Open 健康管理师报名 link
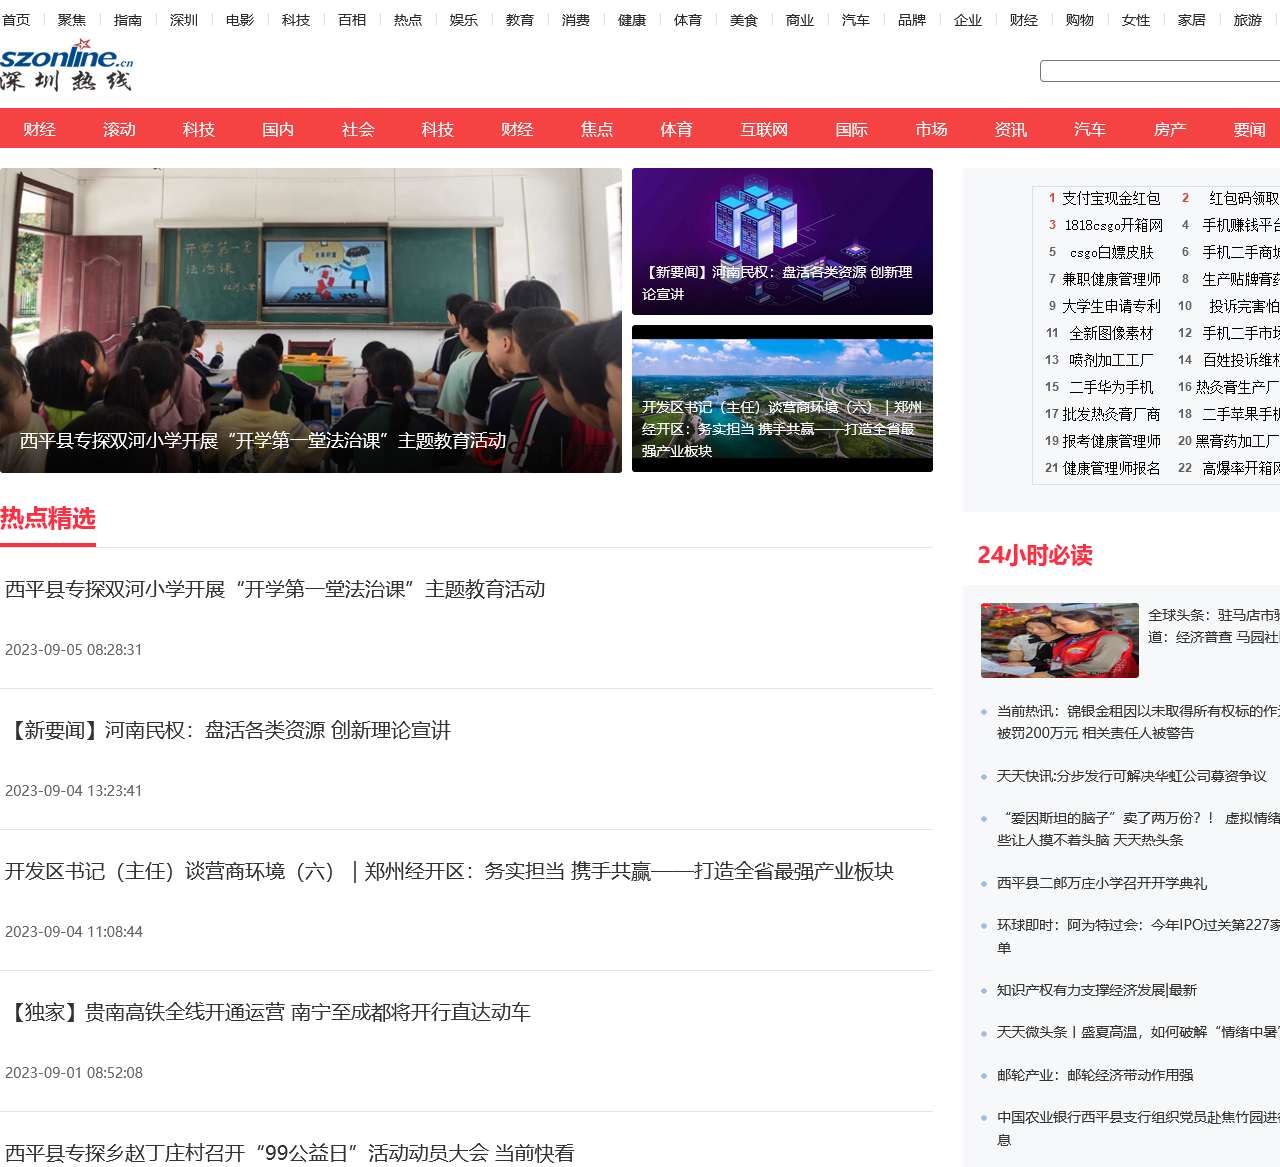 (1111, 468)
